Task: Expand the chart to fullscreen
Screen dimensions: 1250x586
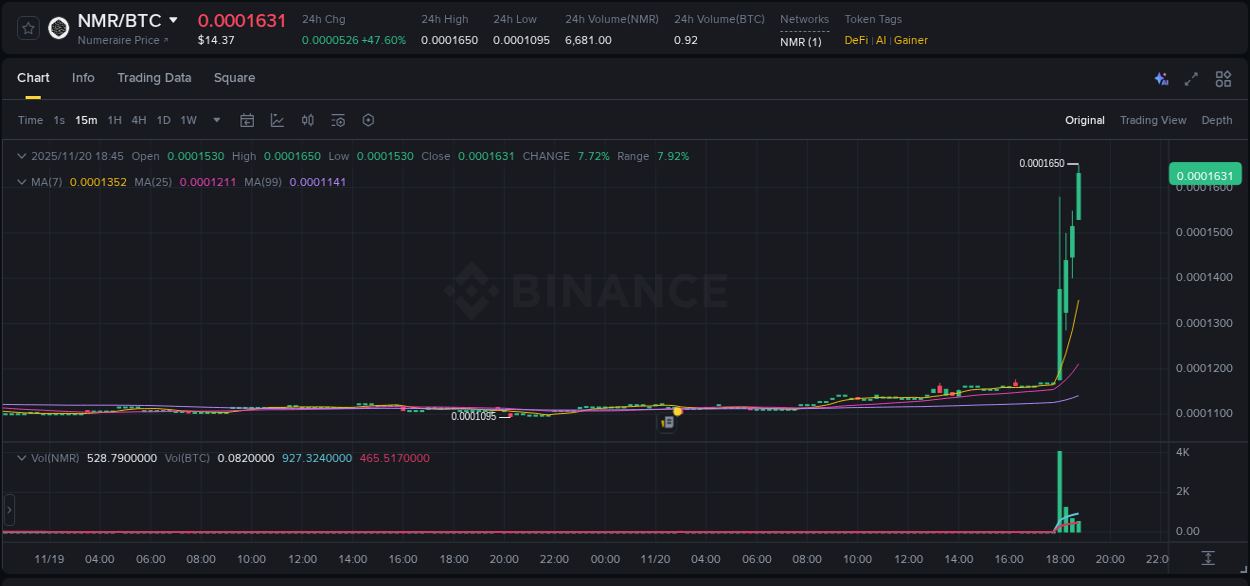Action: pyautogui.click(x=1191, y=78)
